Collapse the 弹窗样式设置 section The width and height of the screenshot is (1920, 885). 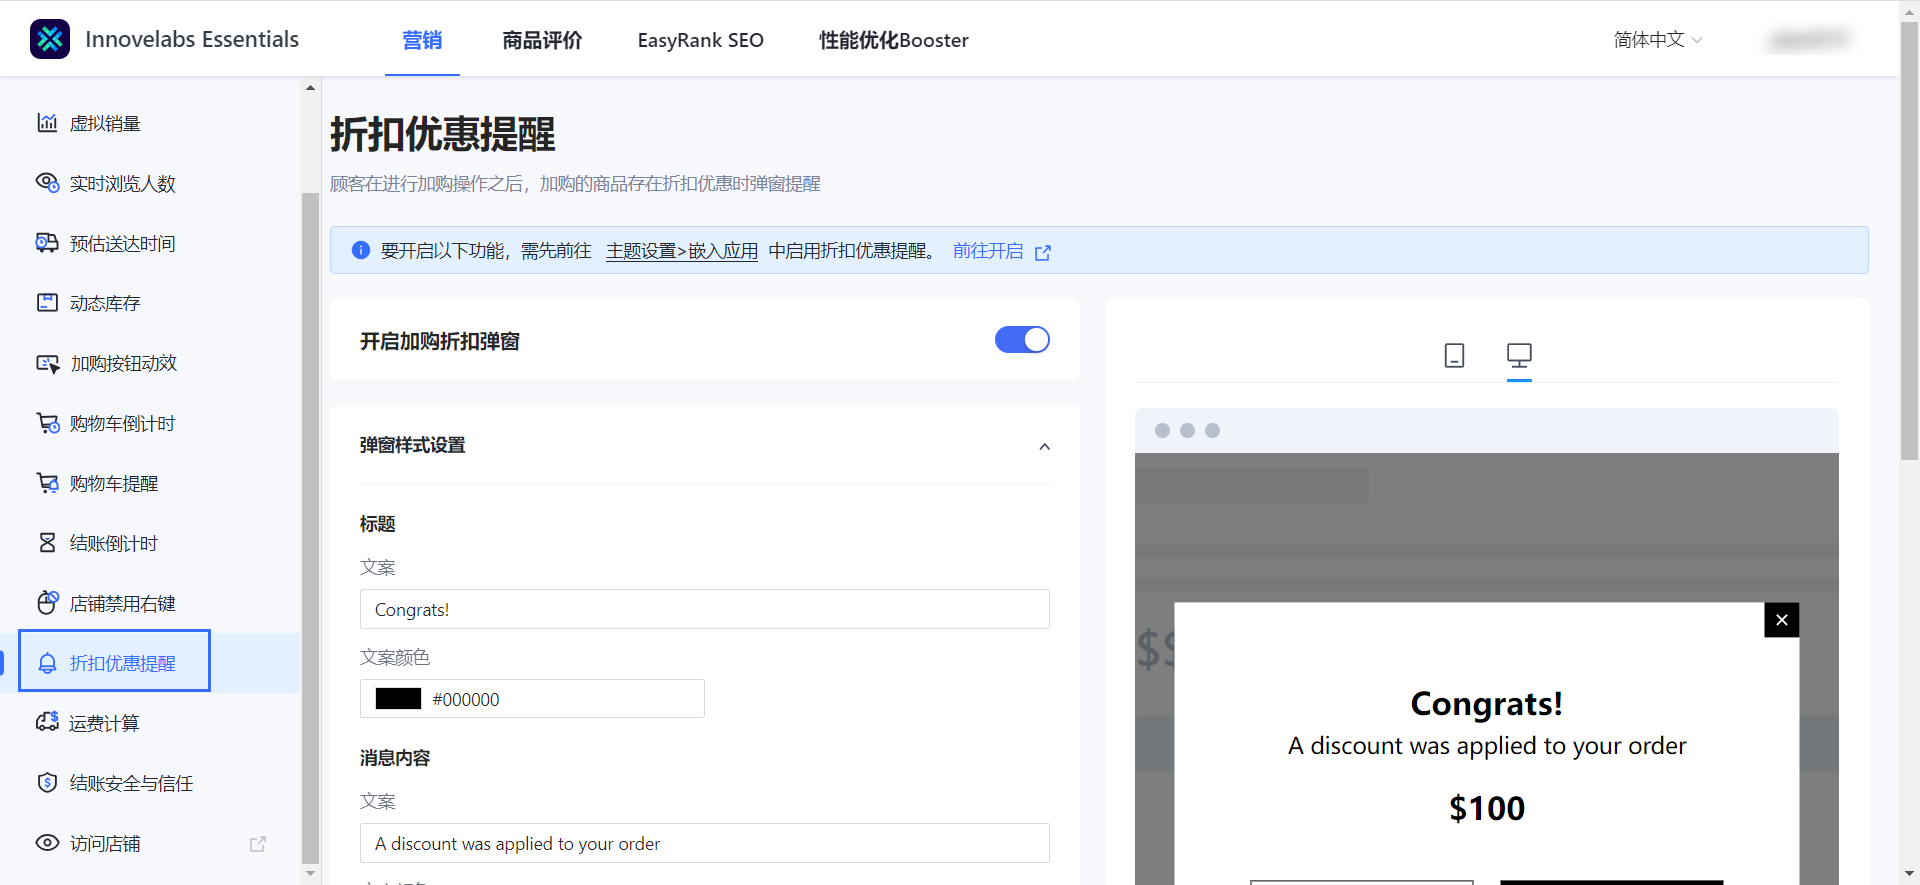coord(1044,446)
